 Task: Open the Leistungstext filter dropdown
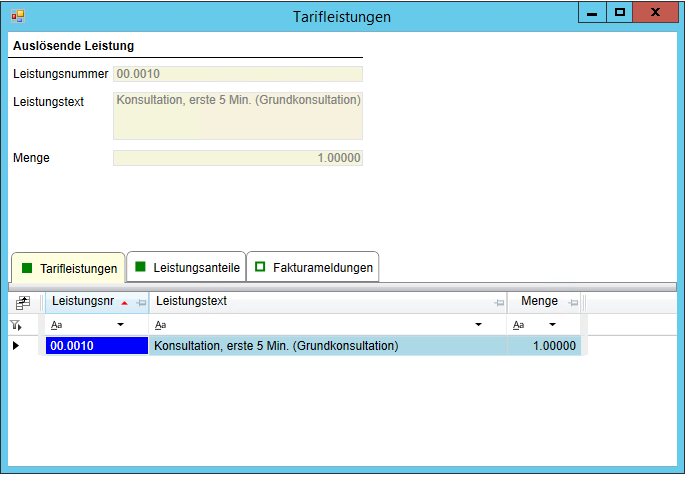coord(478,325)
